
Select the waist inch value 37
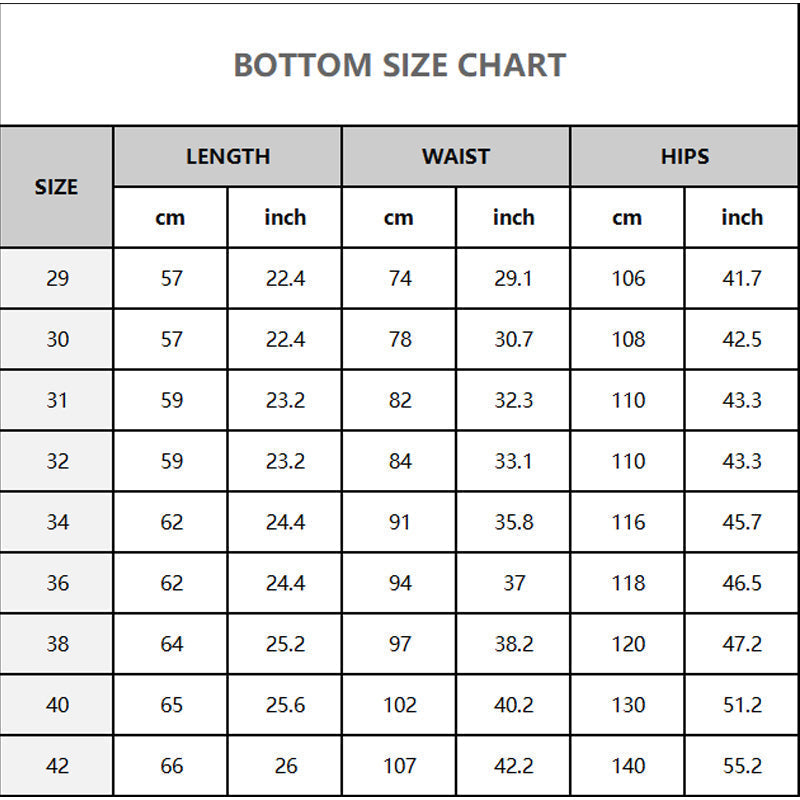coord(514,583)
